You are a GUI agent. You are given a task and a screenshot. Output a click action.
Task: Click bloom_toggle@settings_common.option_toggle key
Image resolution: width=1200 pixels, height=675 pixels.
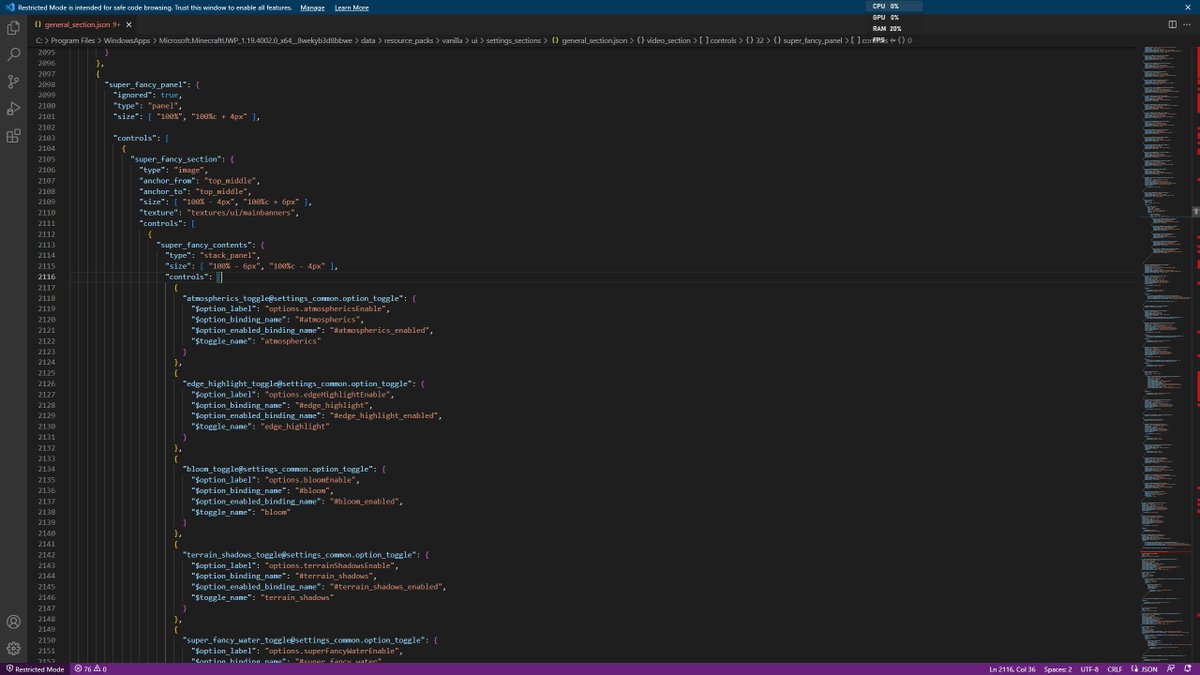point(277,467)
